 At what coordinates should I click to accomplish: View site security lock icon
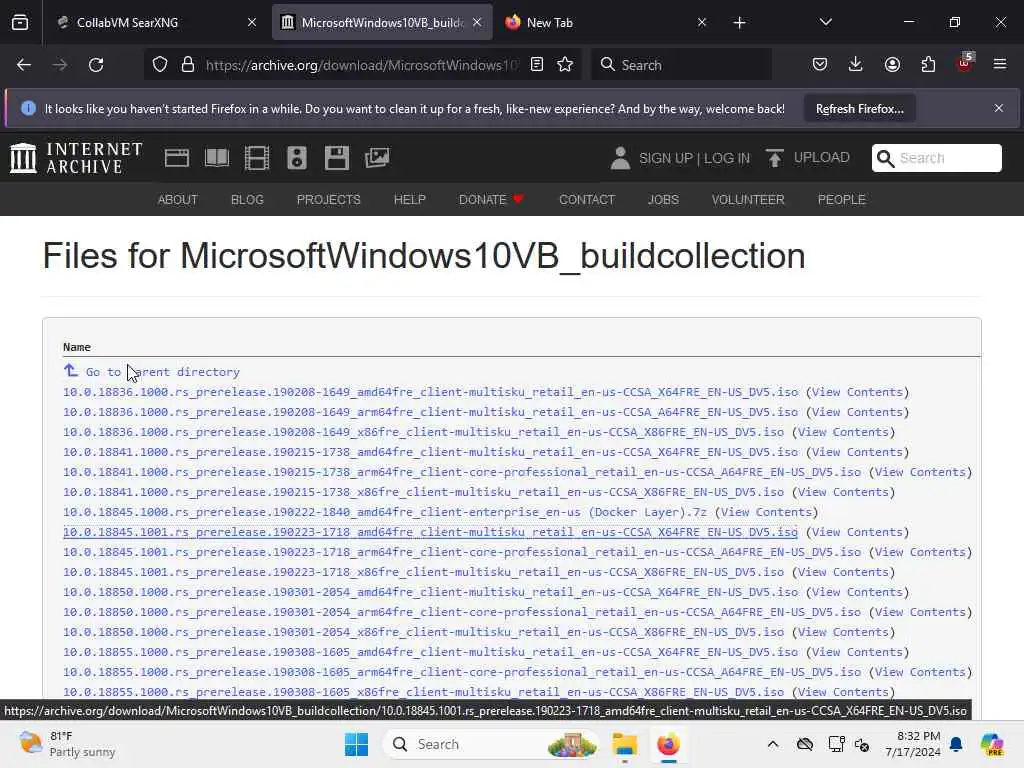(x=188, y=65)
